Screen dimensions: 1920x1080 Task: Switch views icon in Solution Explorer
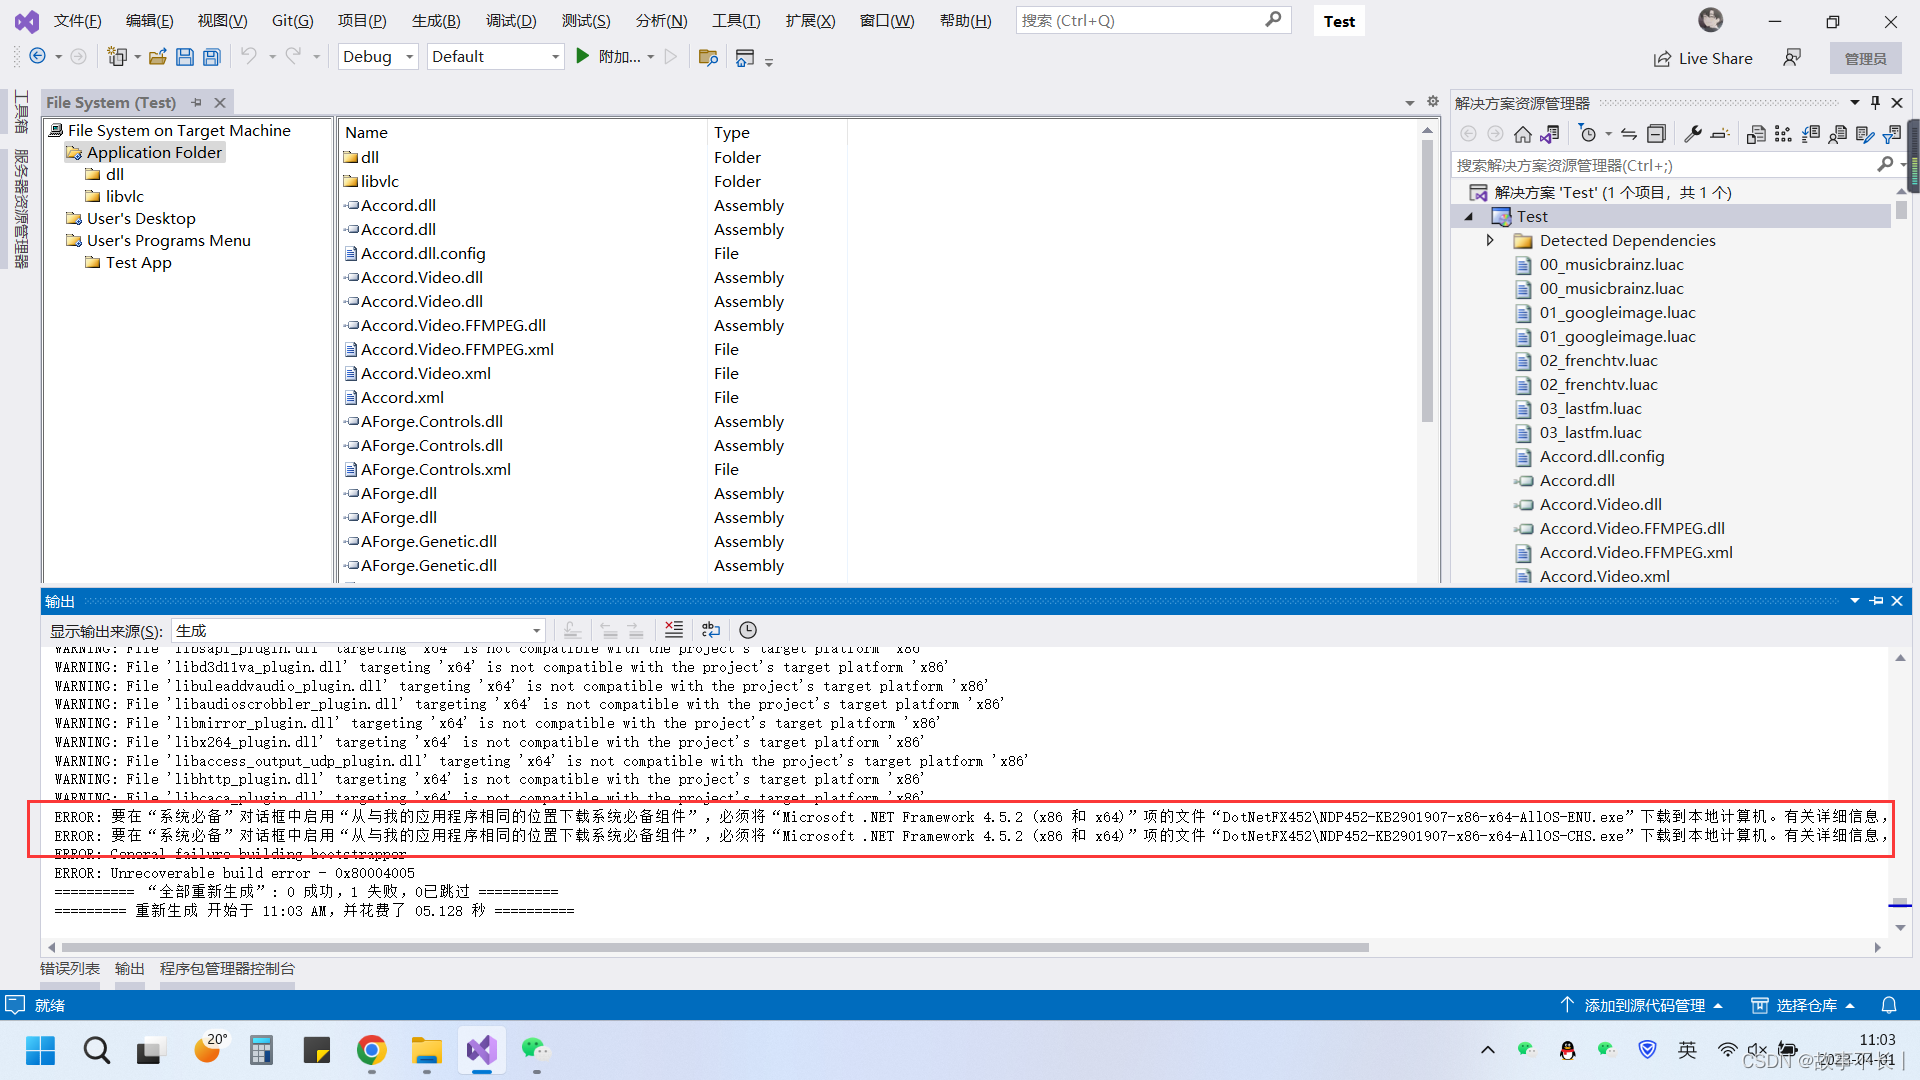[x=1550, y=134]
